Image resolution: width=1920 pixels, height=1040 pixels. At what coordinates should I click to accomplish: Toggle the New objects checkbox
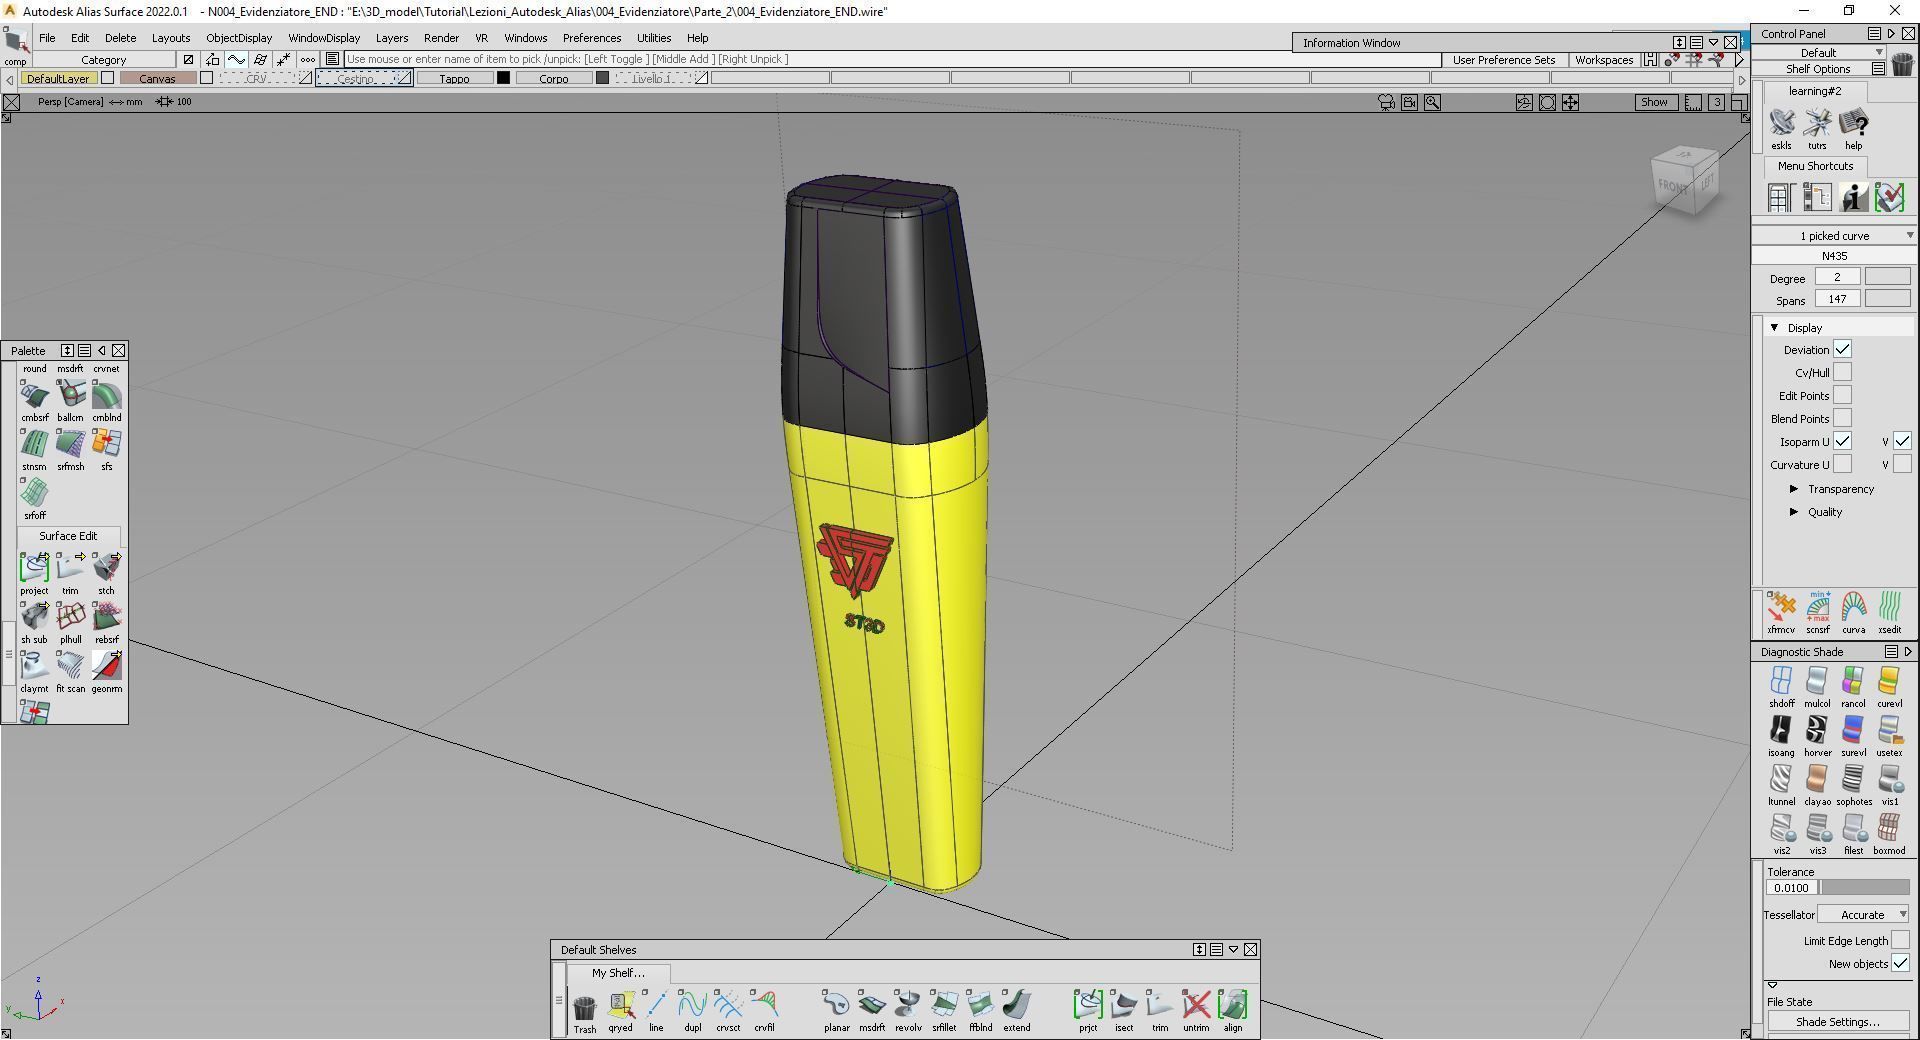(x=1900, y=964)
